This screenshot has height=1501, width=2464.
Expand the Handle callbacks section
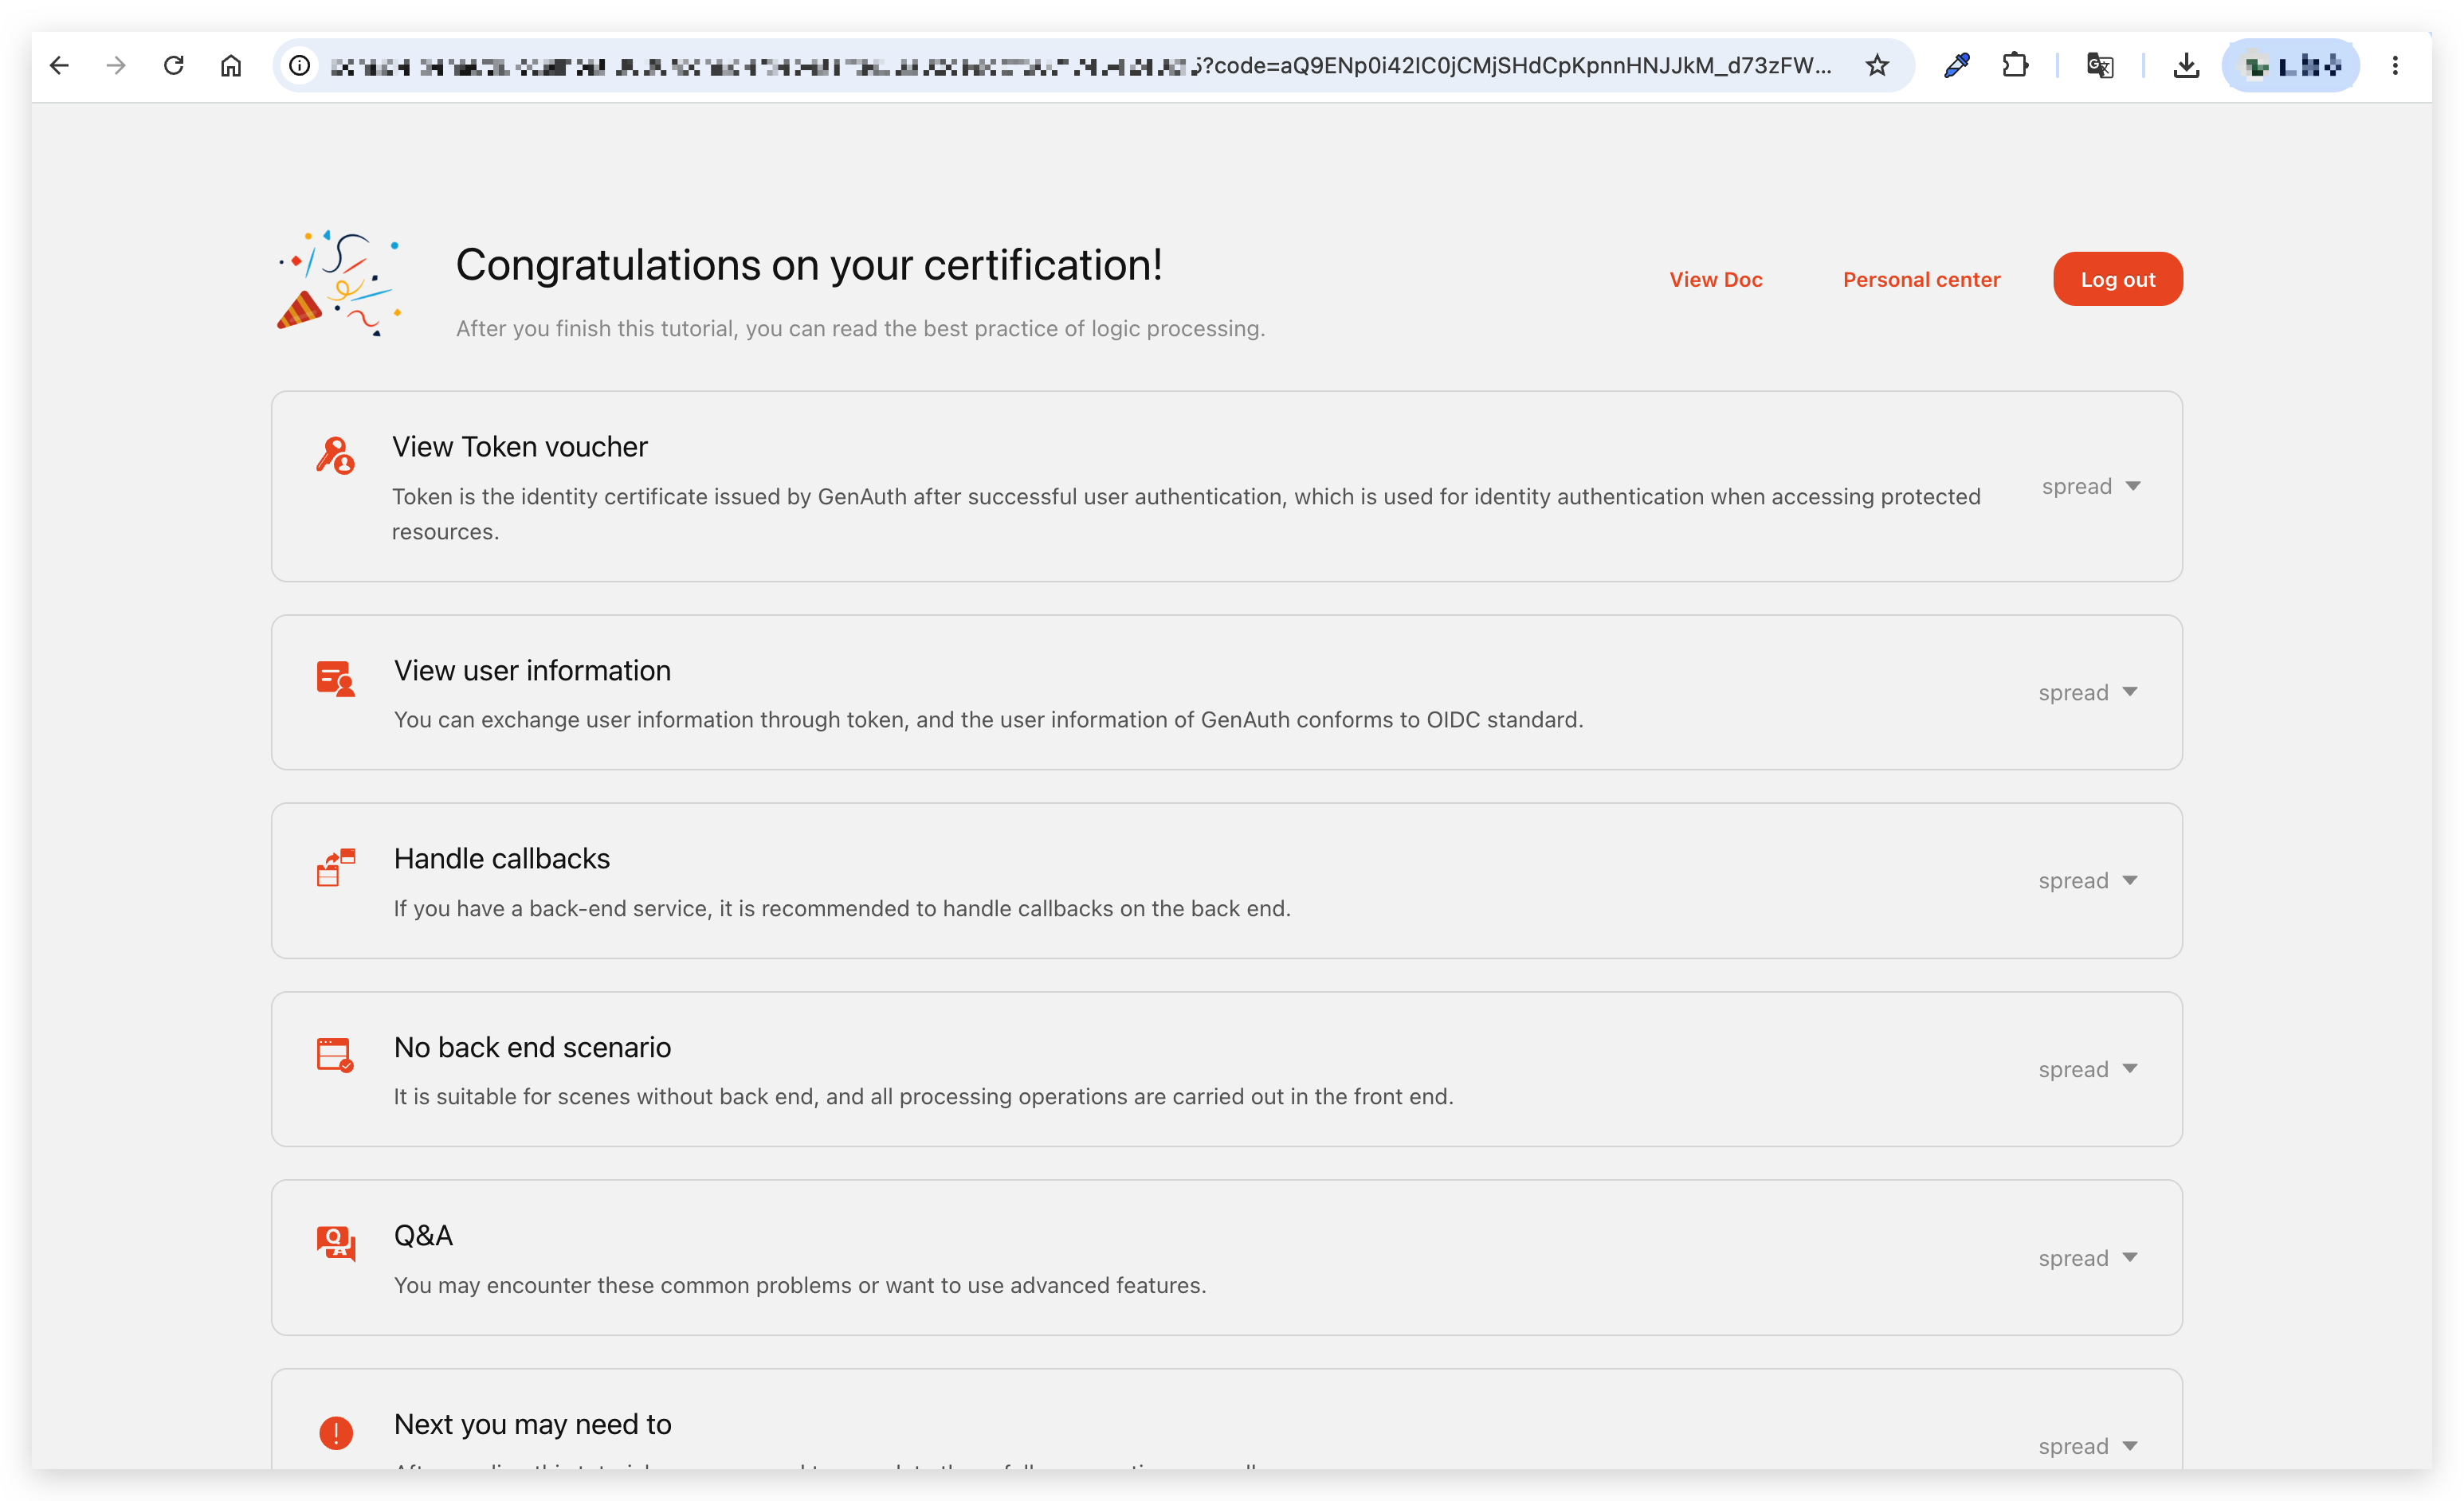click(x=2087, y=880)
